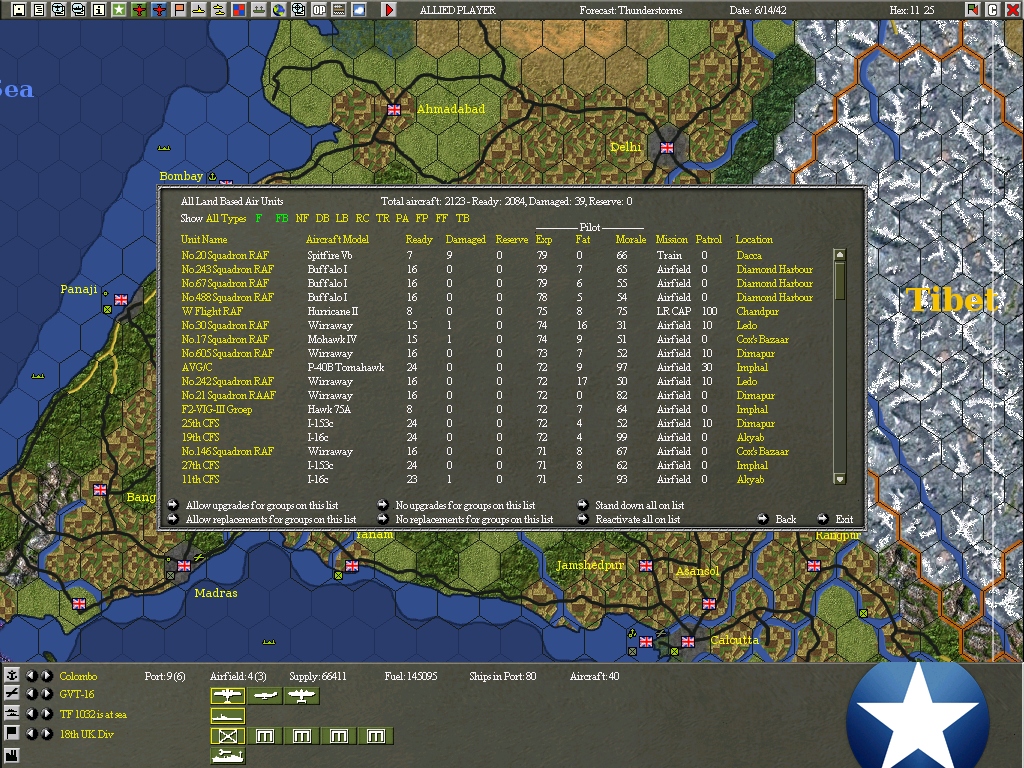This screenshot has height=768, width=1024.
Task: Go to previous base before Colombo
Action: pos(31,675)
